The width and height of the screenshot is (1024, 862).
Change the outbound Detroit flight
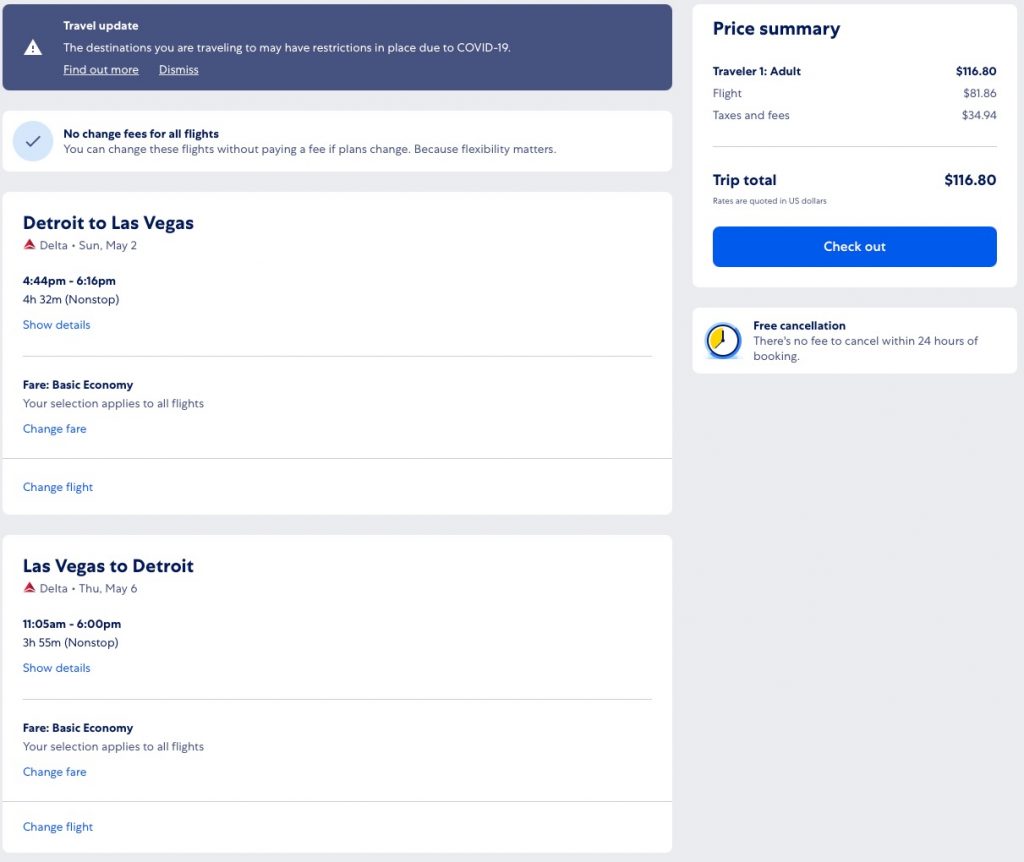(x=58, y=487)
